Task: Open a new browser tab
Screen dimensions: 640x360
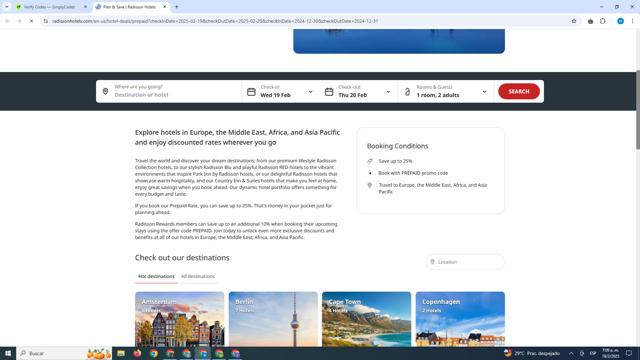Action: click(176, 7)
